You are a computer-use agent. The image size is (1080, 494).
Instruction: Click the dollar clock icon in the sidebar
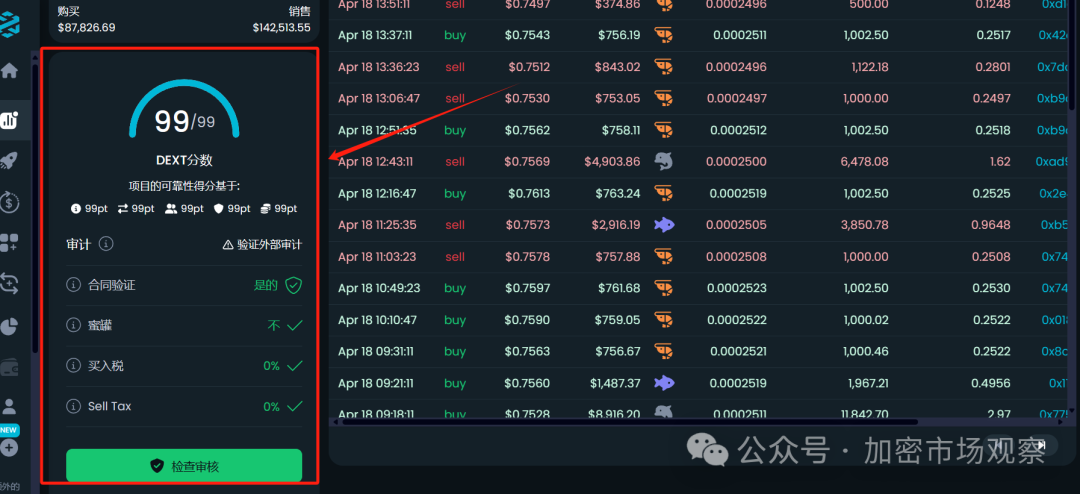coord(9,202)
